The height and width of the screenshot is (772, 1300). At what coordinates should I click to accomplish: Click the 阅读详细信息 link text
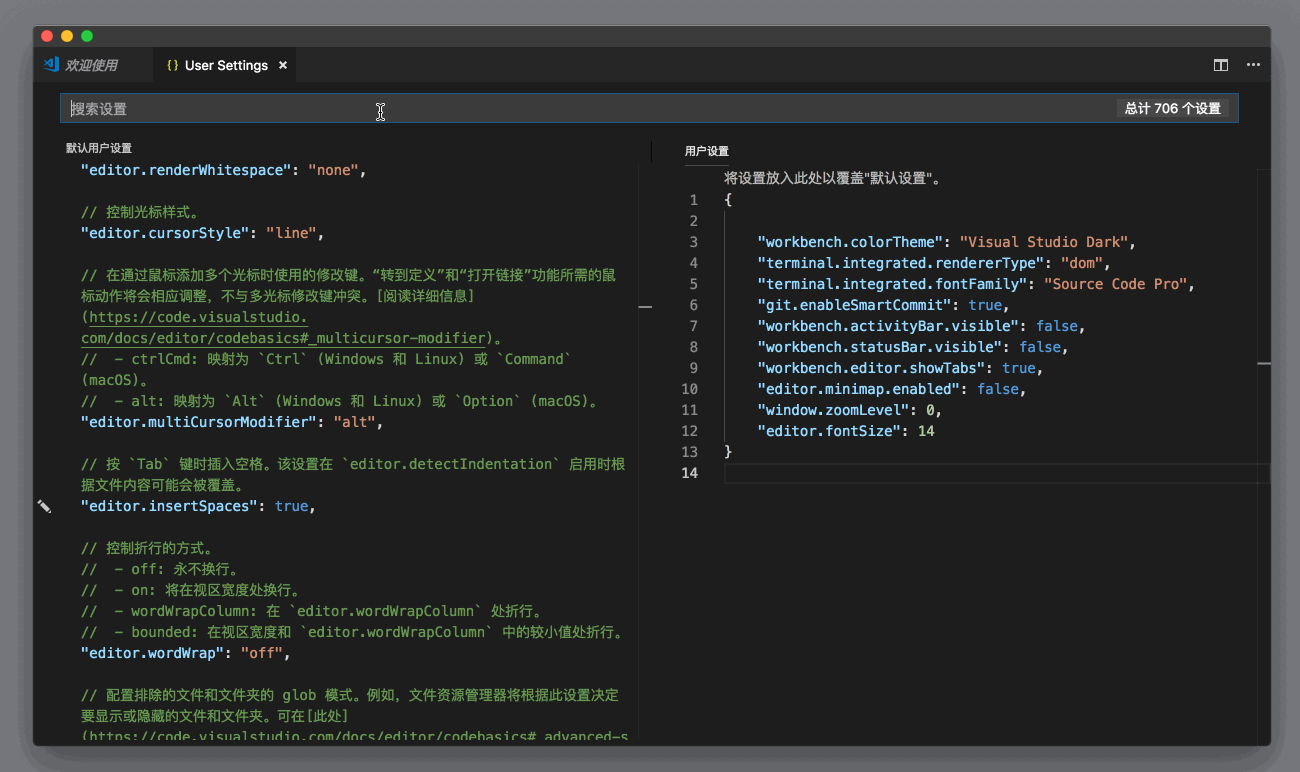pyautogui.click(x=426, y=297)
